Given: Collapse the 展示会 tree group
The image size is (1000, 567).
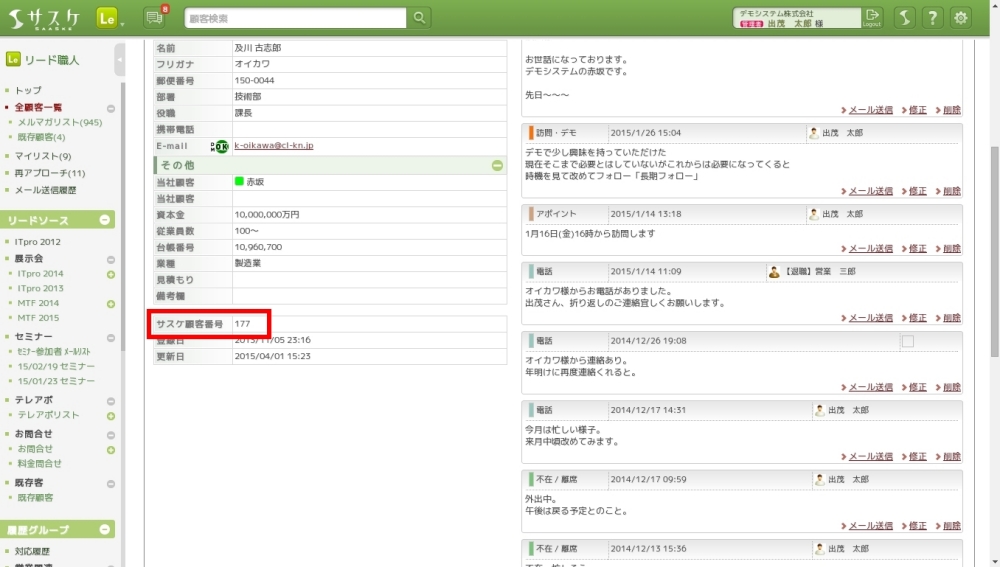Looking at the screenshot, I should pyautogui.click(x=111, y=259).
